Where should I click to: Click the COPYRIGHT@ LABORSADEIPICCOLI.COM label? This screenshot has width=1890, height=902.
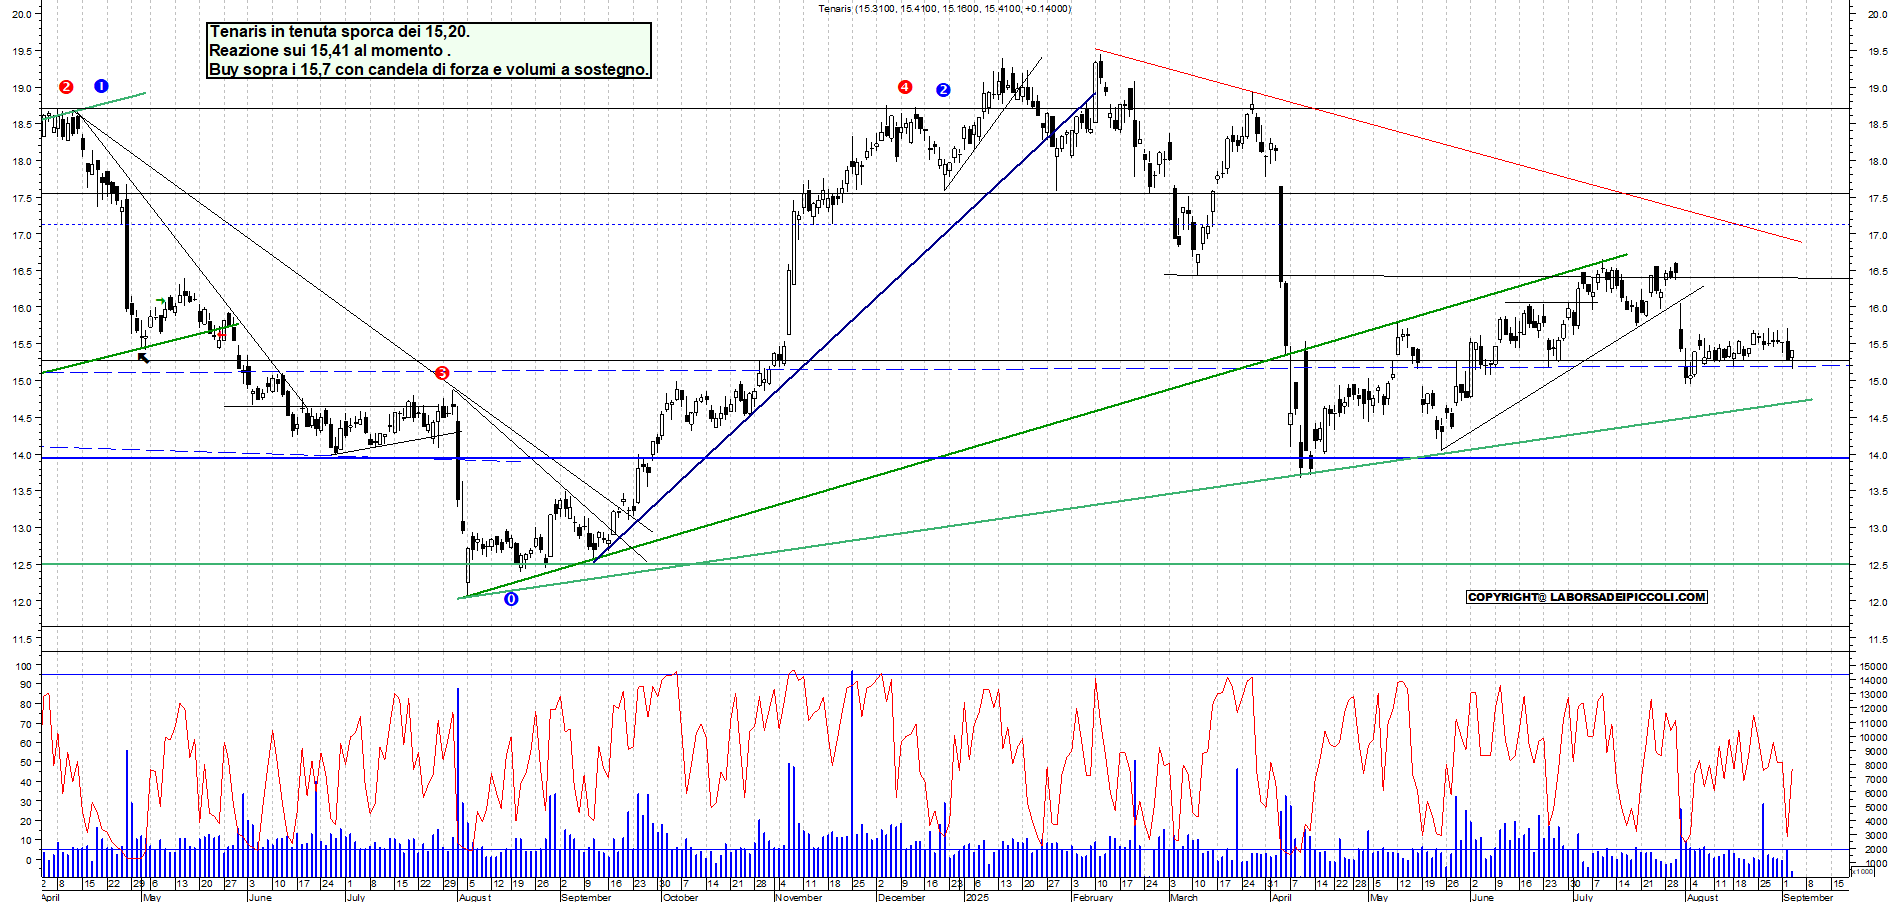[x=1587, y=597]
